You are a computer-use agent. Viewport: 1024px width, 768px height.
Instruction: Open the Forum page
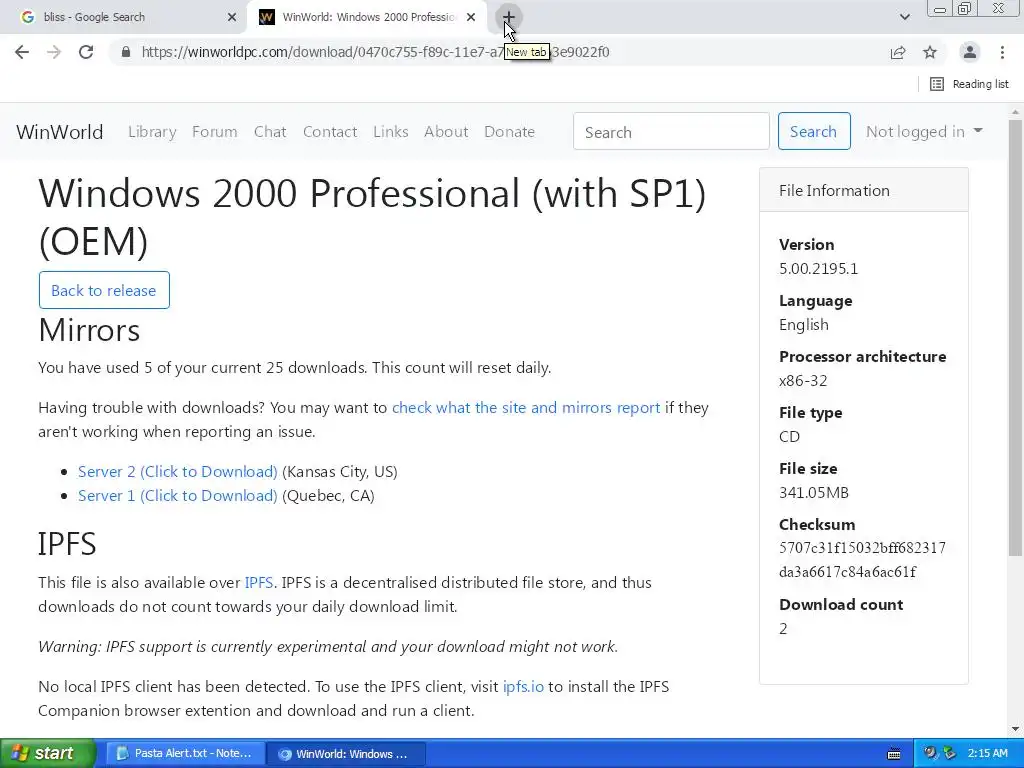click(x=214, y=132)
